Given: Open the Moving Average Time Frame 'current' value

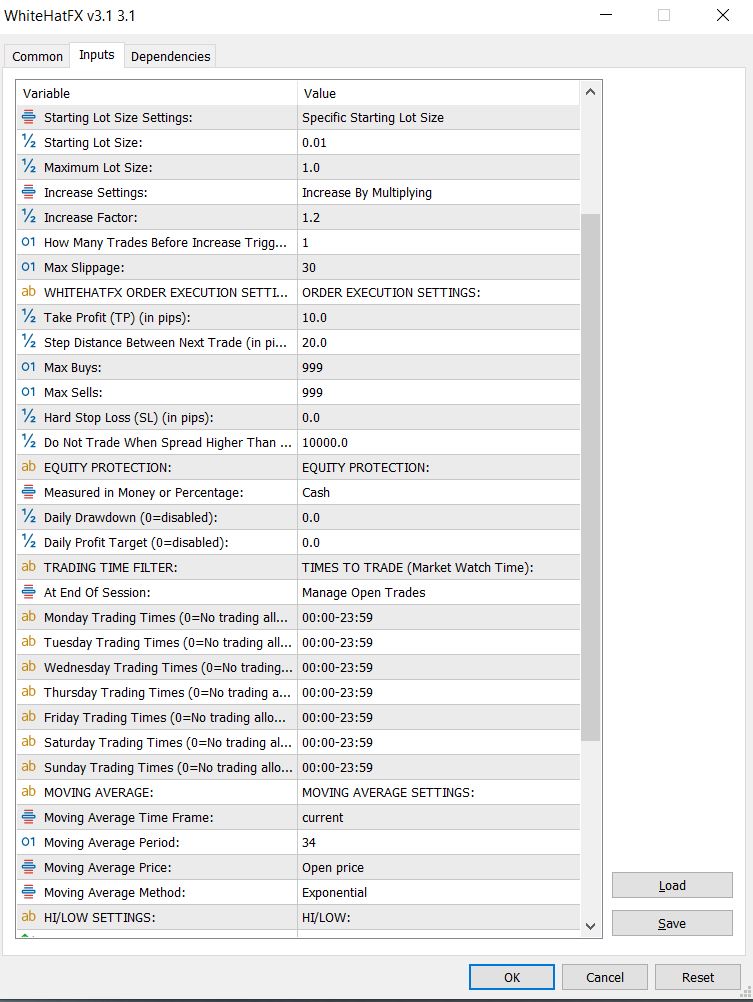Looking at the screenshot, I should pyautogui.click(x=439, y=817).
